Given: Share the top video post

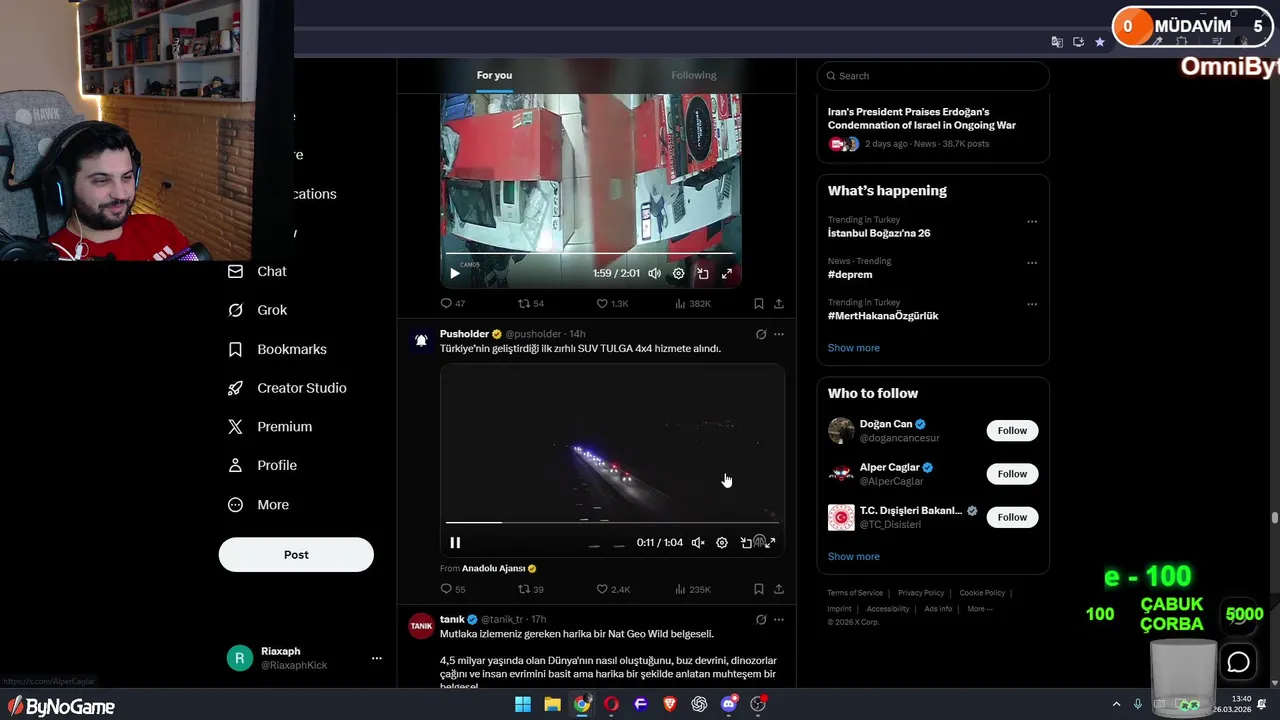Looking at the screenshot, I should [x=779, y=303].
